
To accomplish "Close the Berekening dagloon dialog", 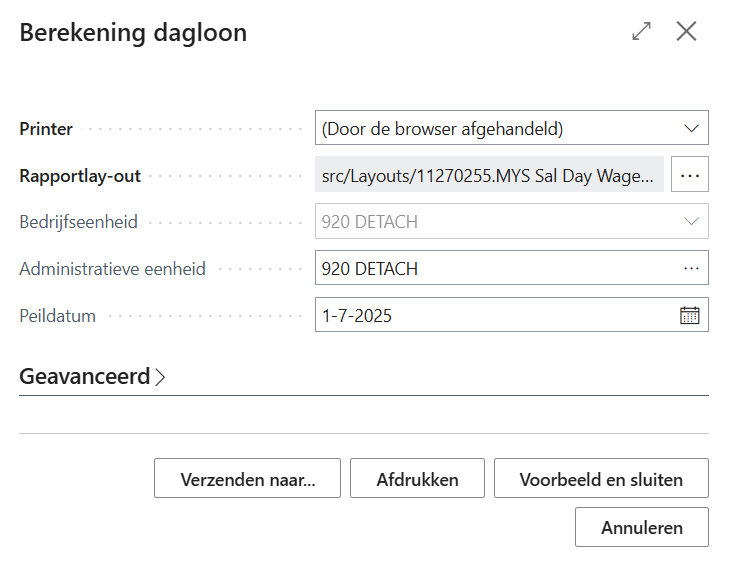I will click(x=686, y=32).
